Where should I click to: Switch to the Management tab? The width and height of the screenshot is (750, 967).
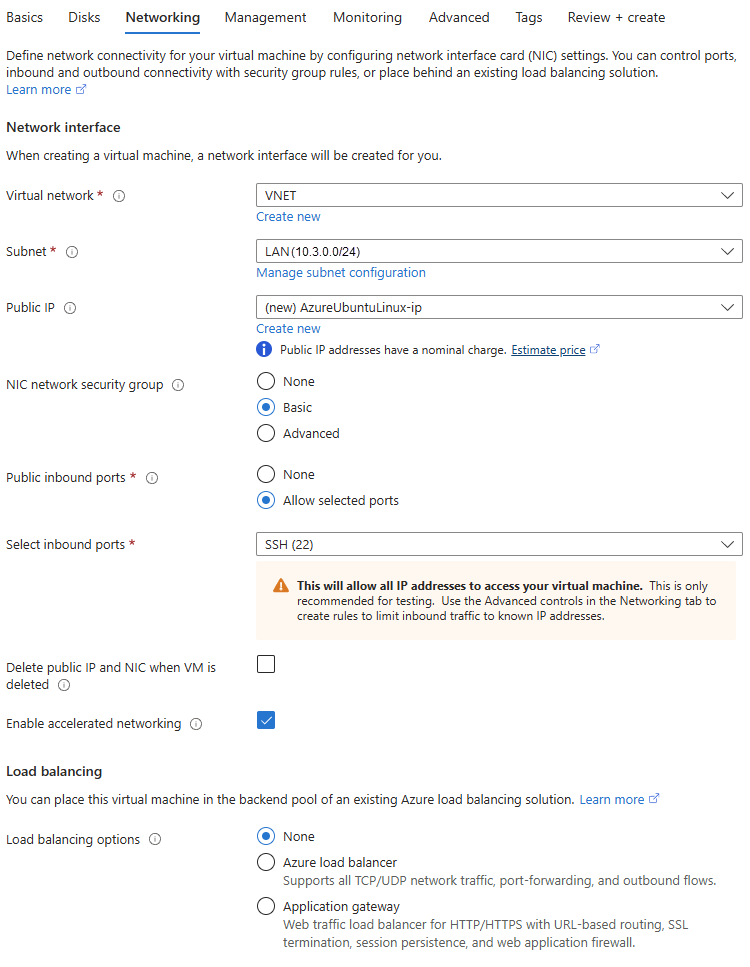point(265,17)
